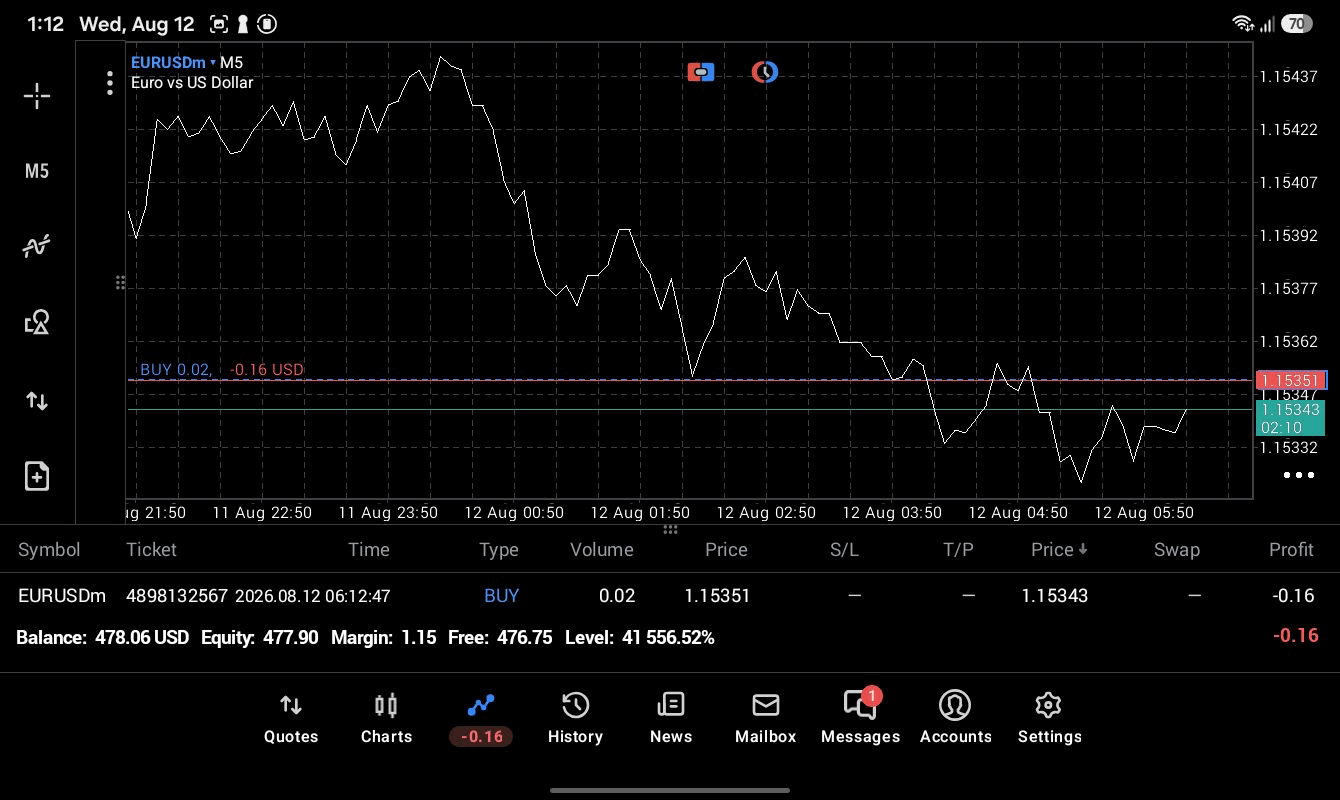Sort by Volume column header

[602, 549]
